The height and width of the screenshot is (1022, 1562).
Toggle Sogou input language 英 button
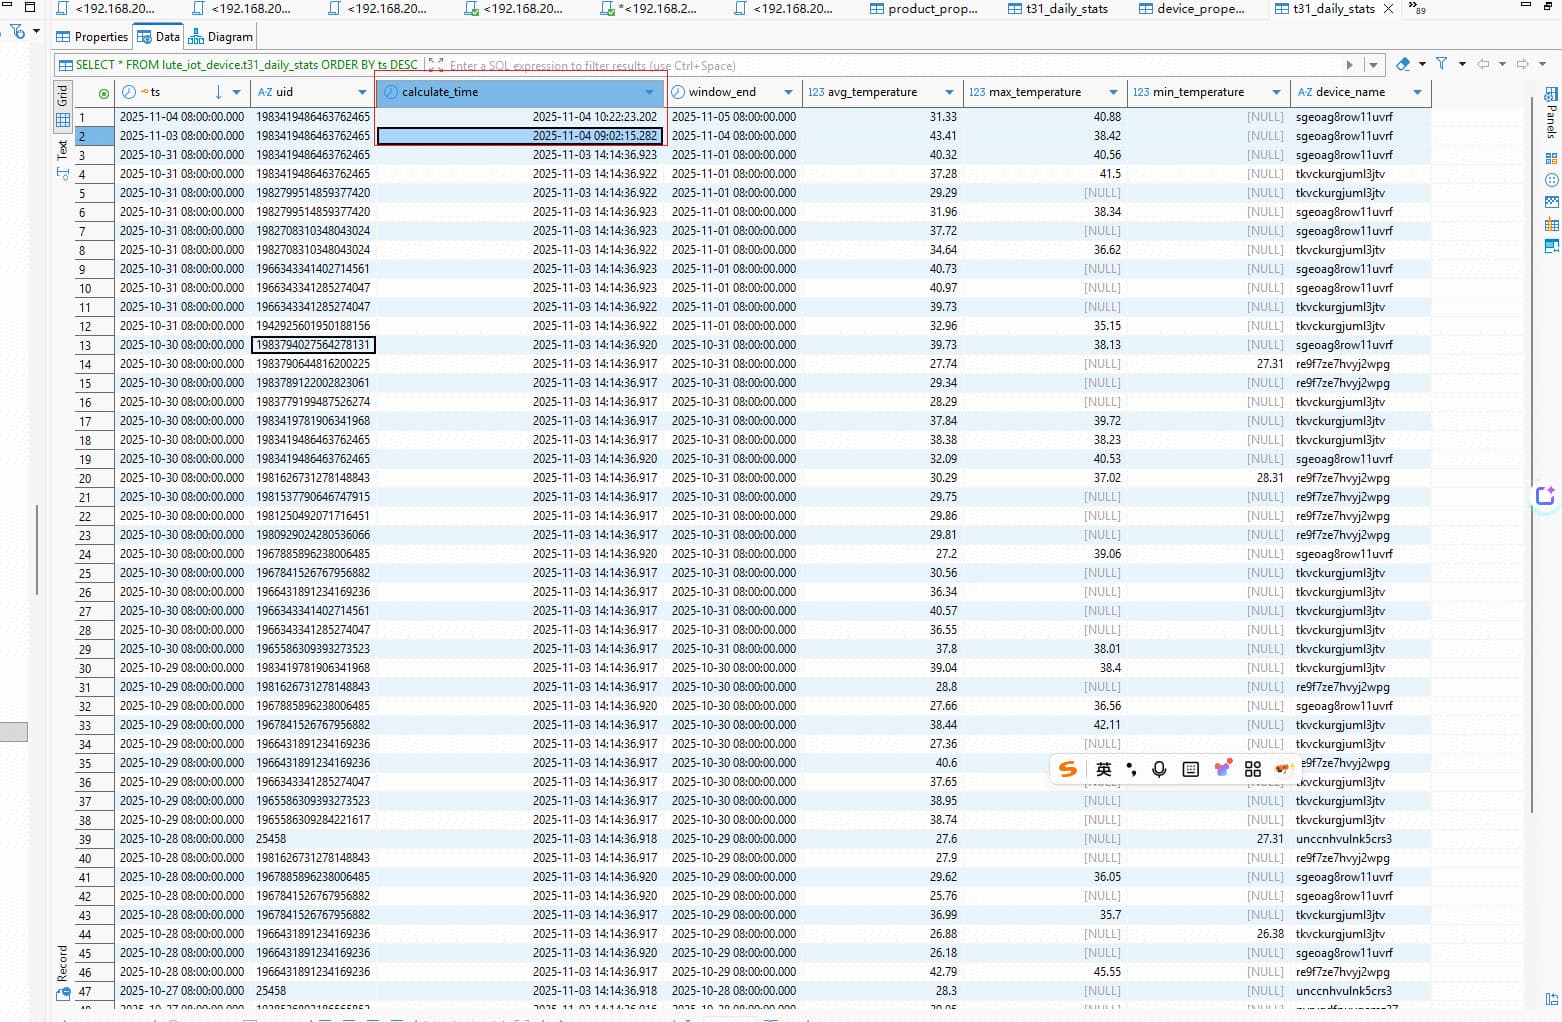1103,769
